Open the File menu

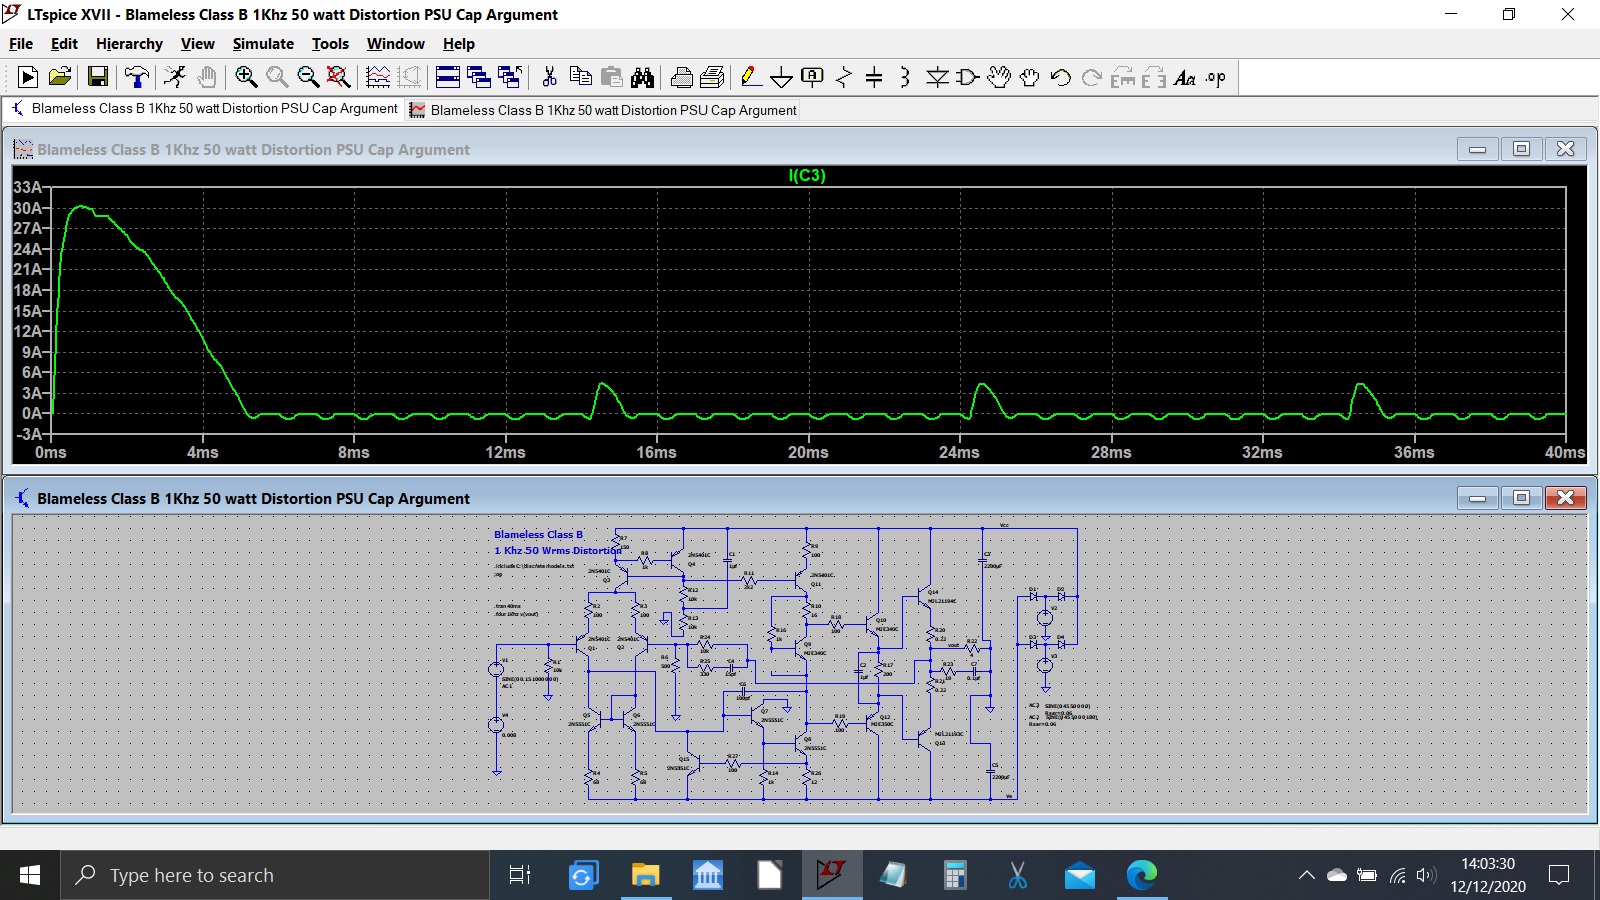[21, 44]
